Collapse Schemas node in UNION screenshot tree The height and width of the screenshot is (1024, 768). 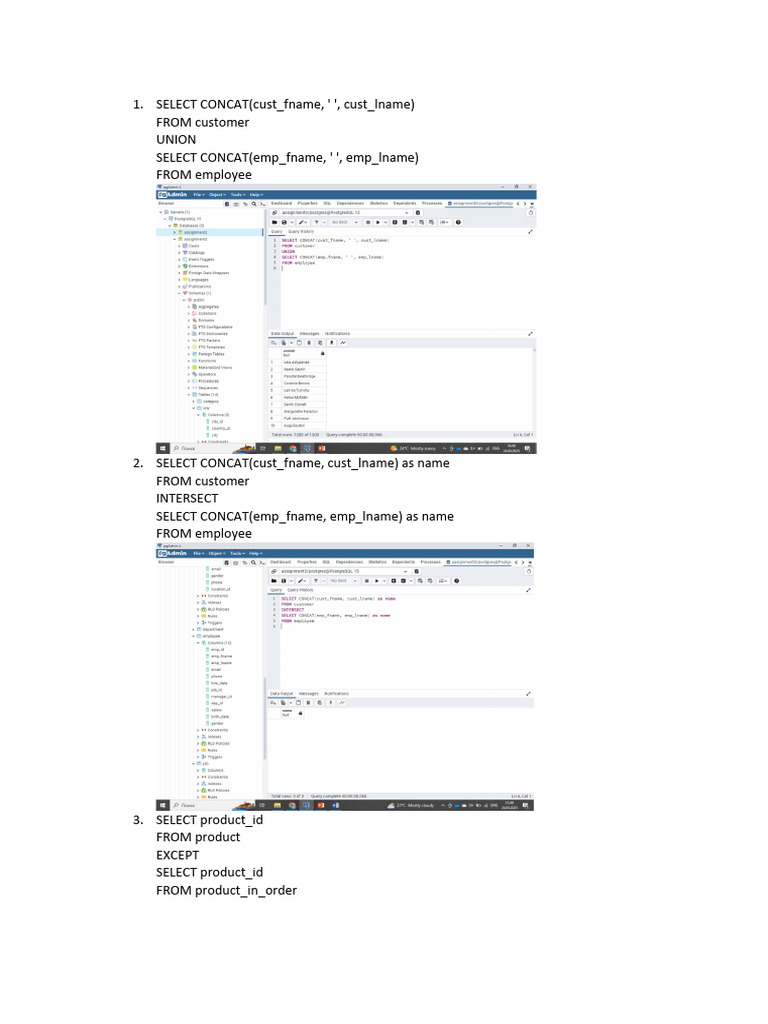click(x=180, y=293)
